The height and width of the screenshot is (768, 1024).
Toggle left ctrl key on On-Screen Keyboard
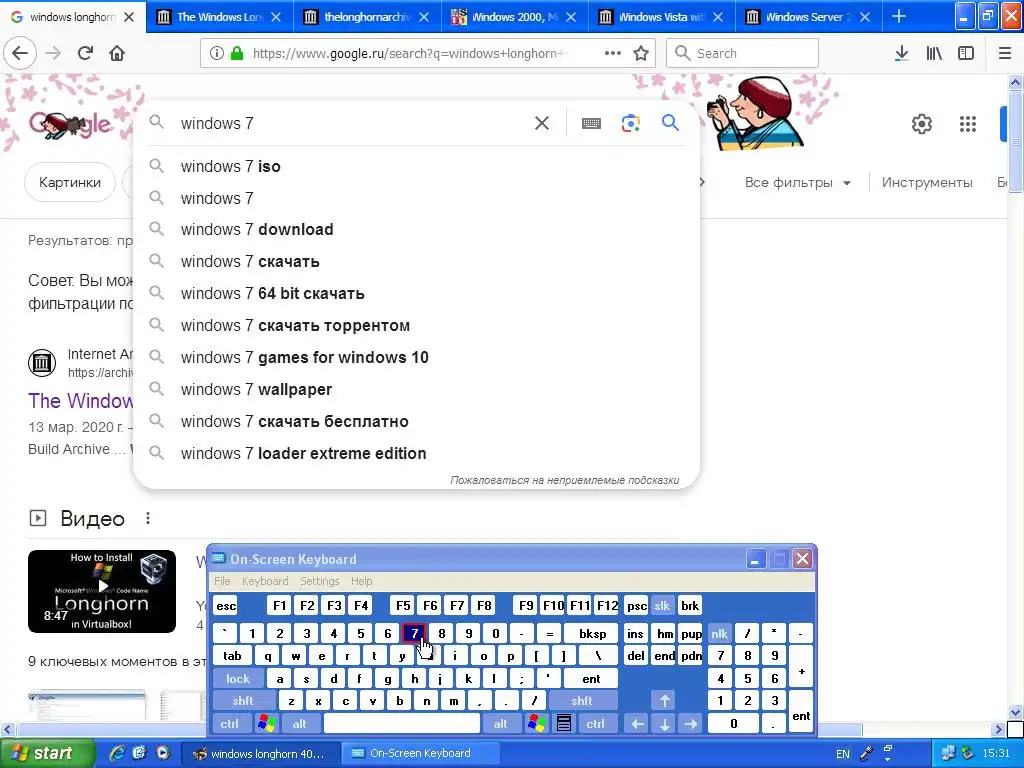[x=229, y=724]
